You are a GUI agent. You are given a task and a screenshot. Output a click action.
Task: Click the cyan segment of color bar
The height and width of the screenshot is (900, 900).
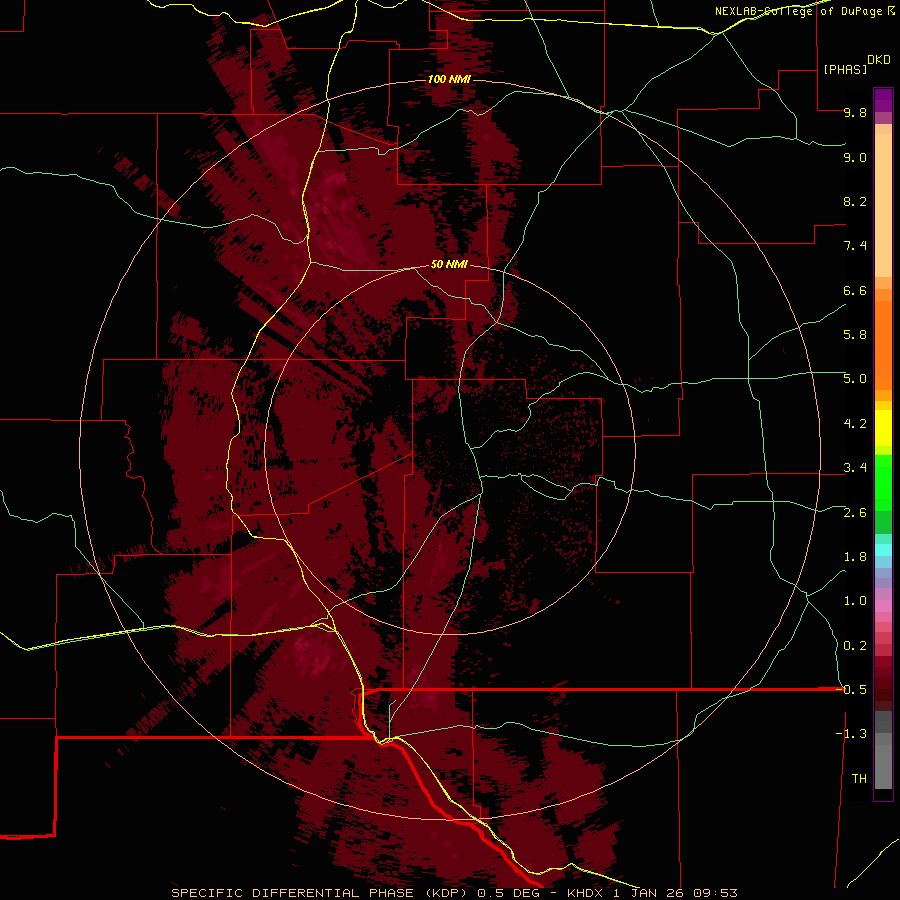[x=883, y=550]
